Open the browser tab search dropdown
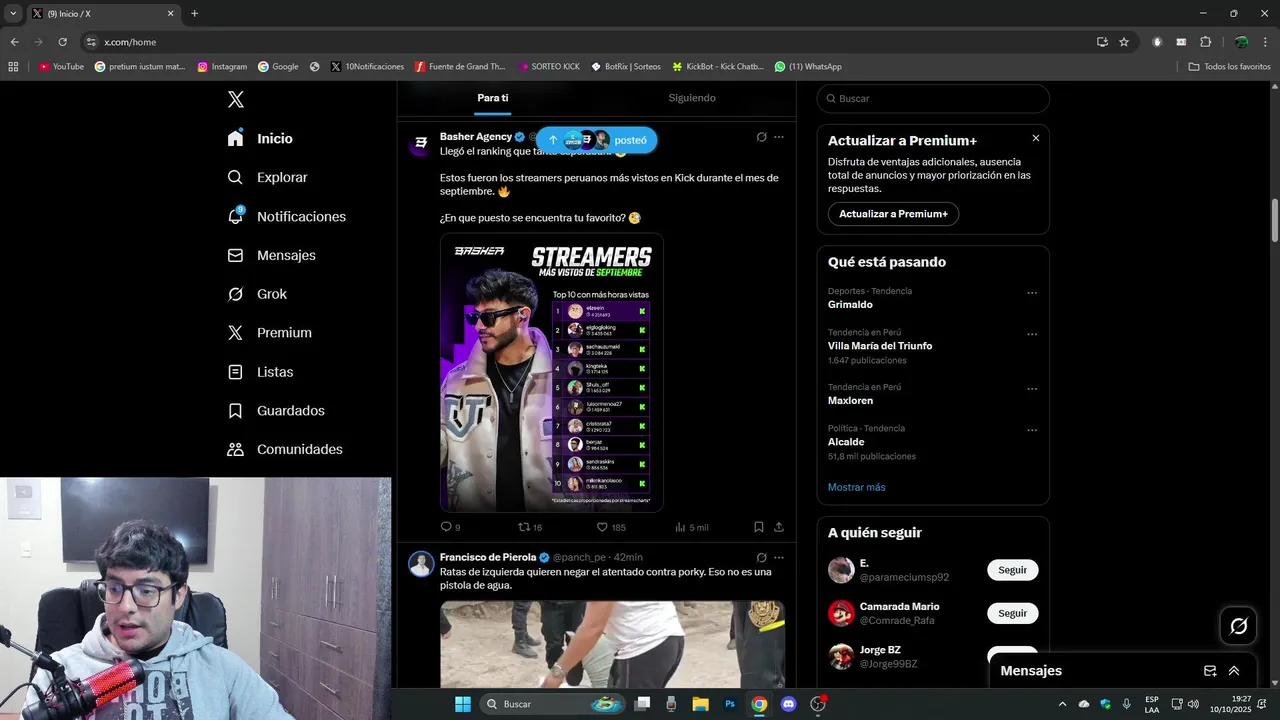This screenshot has width=1280, height=720. click(13, 14)
